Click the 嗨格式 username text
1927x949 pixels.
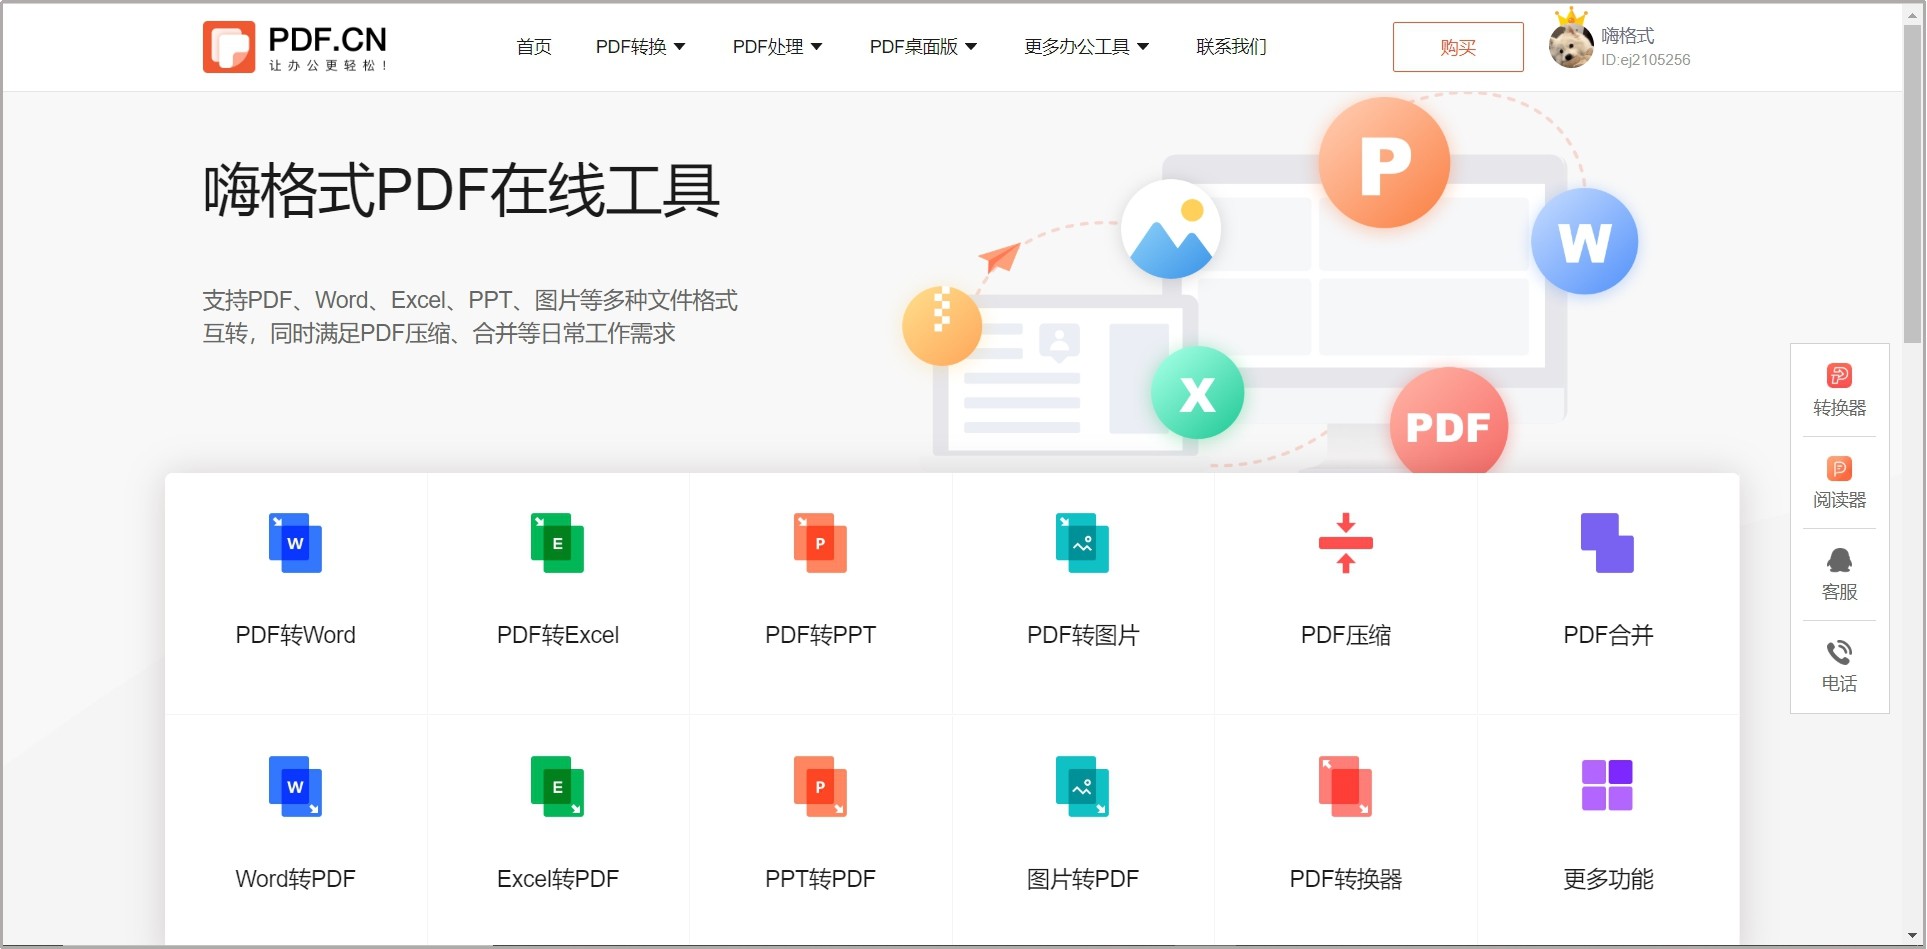(1627, 36)
